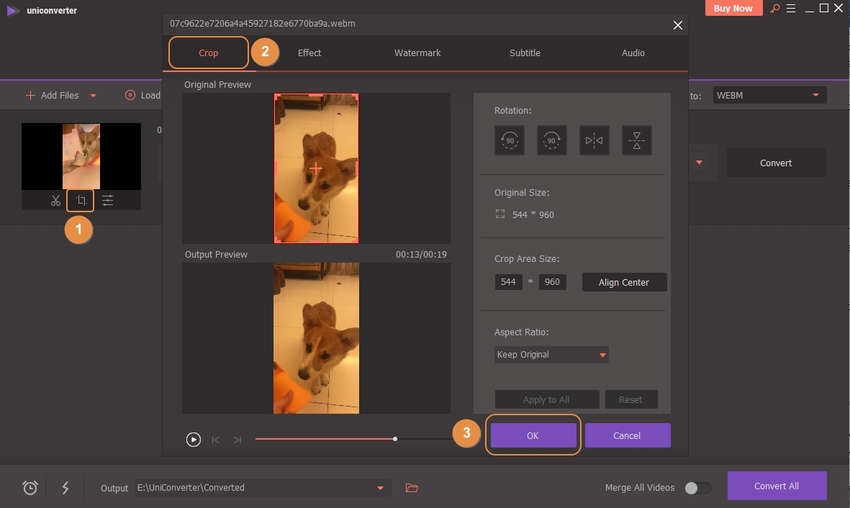Open the WEBM output format dropdown
850x508 pixels.
coord(769,95)
